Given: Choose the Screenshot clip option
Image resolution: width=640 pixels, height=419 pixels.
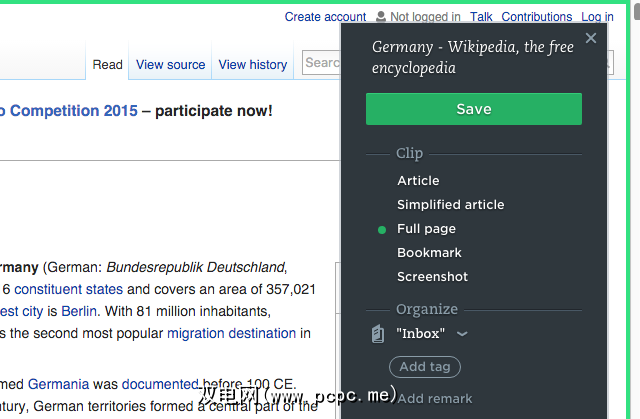Looking at the screenshot, I should 432,277.
